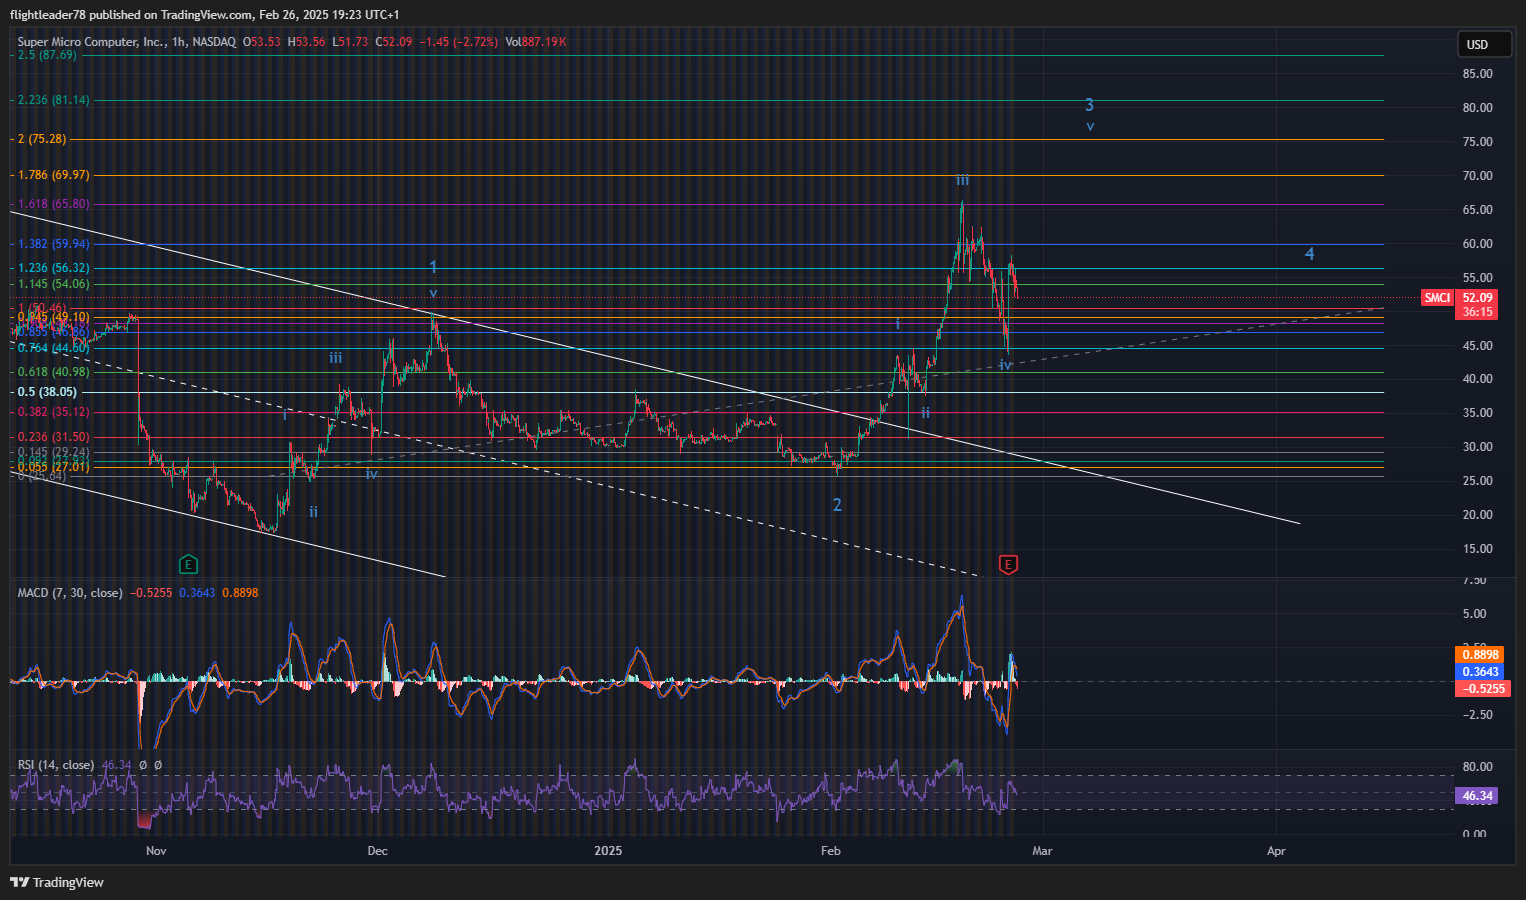Image resolution: width=1526 pixels, height=900 pixels.
Task: Click the Mar label on time axis
Action: [x=1042, y=851]
